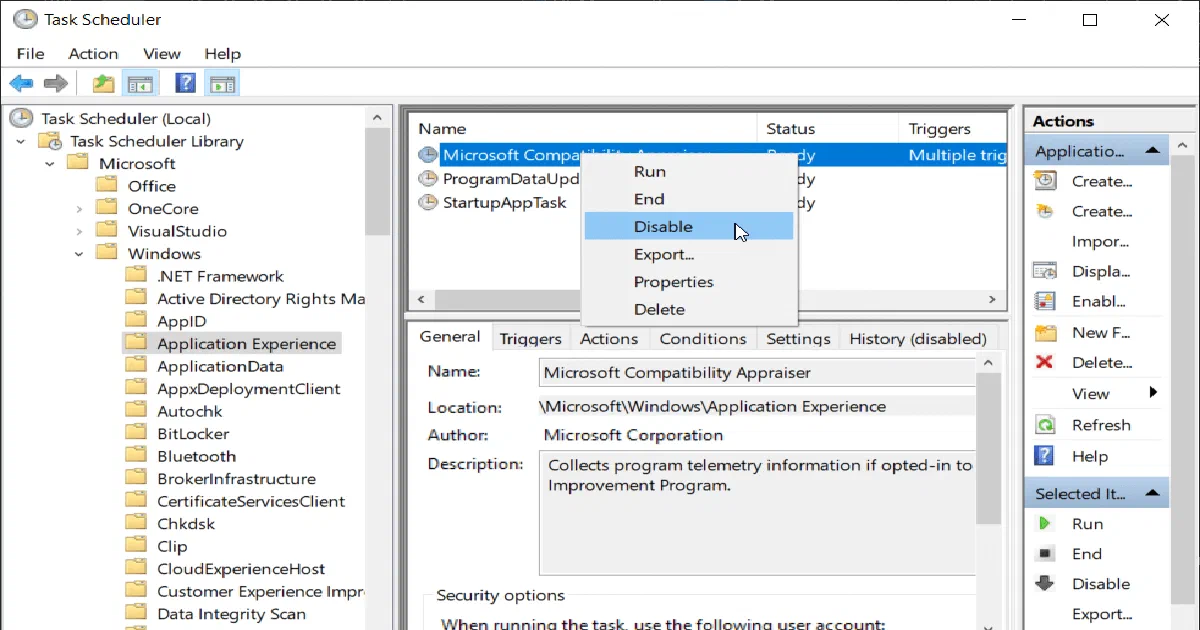Click the Create Basic Task icon in Actions
This screenshot has height=630, width=1200.
point(1046,181)
